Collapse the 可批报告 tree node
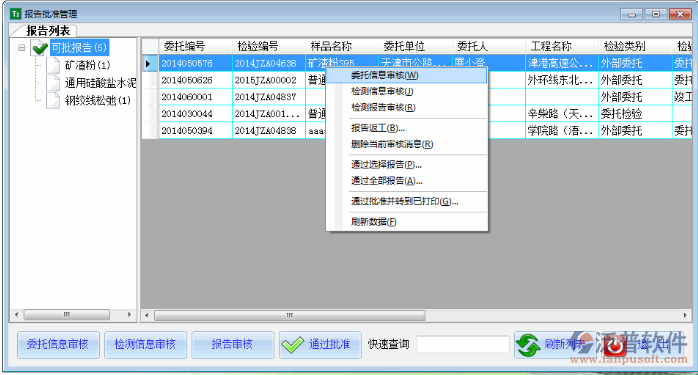This screenshot has width=698, height=375. (x=21, y=47)
